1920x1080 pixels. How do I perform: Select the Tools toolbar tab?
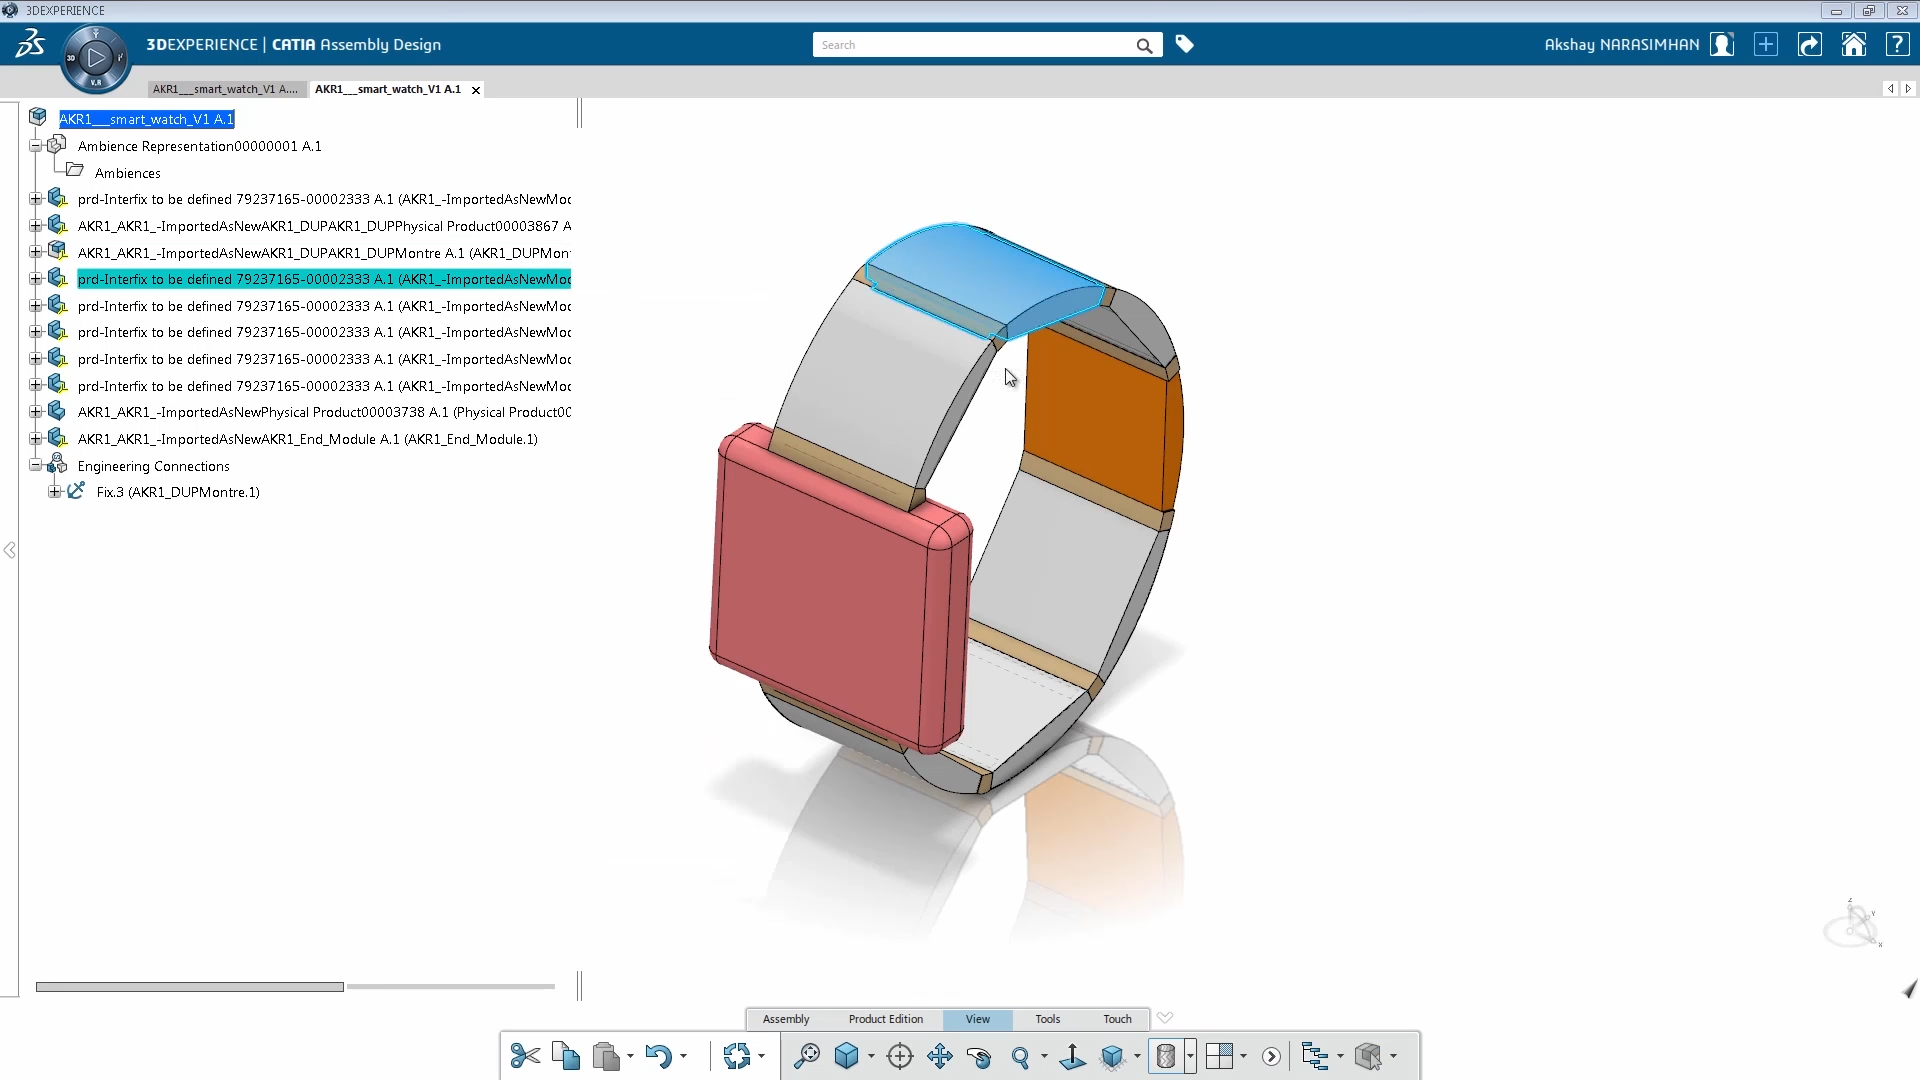(1047, 1019)
